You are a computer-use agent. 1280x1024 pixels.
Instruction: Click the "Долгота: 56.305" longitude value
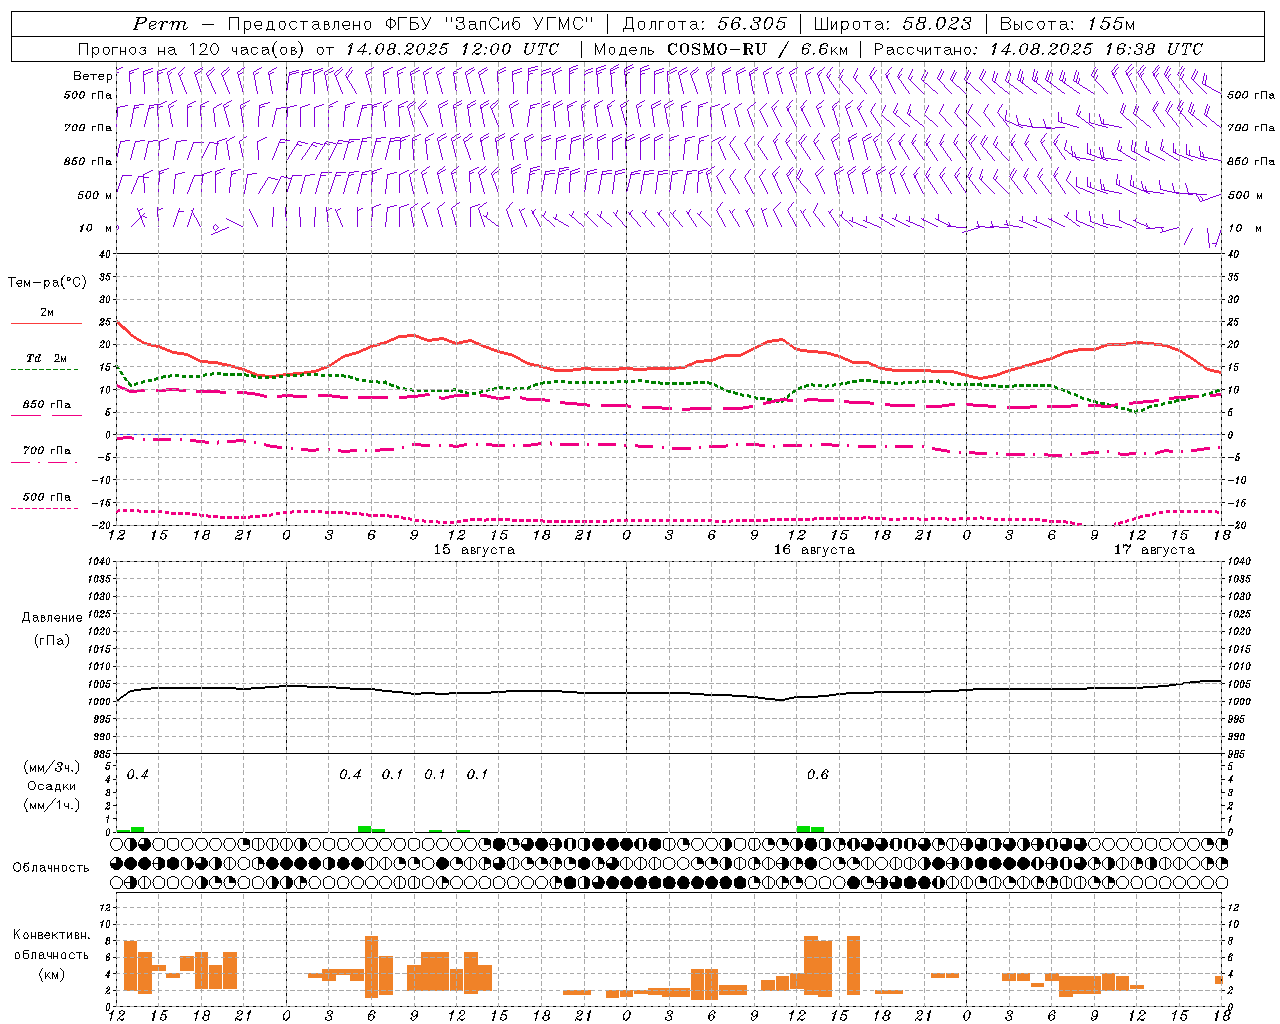(x=704, y=24)
